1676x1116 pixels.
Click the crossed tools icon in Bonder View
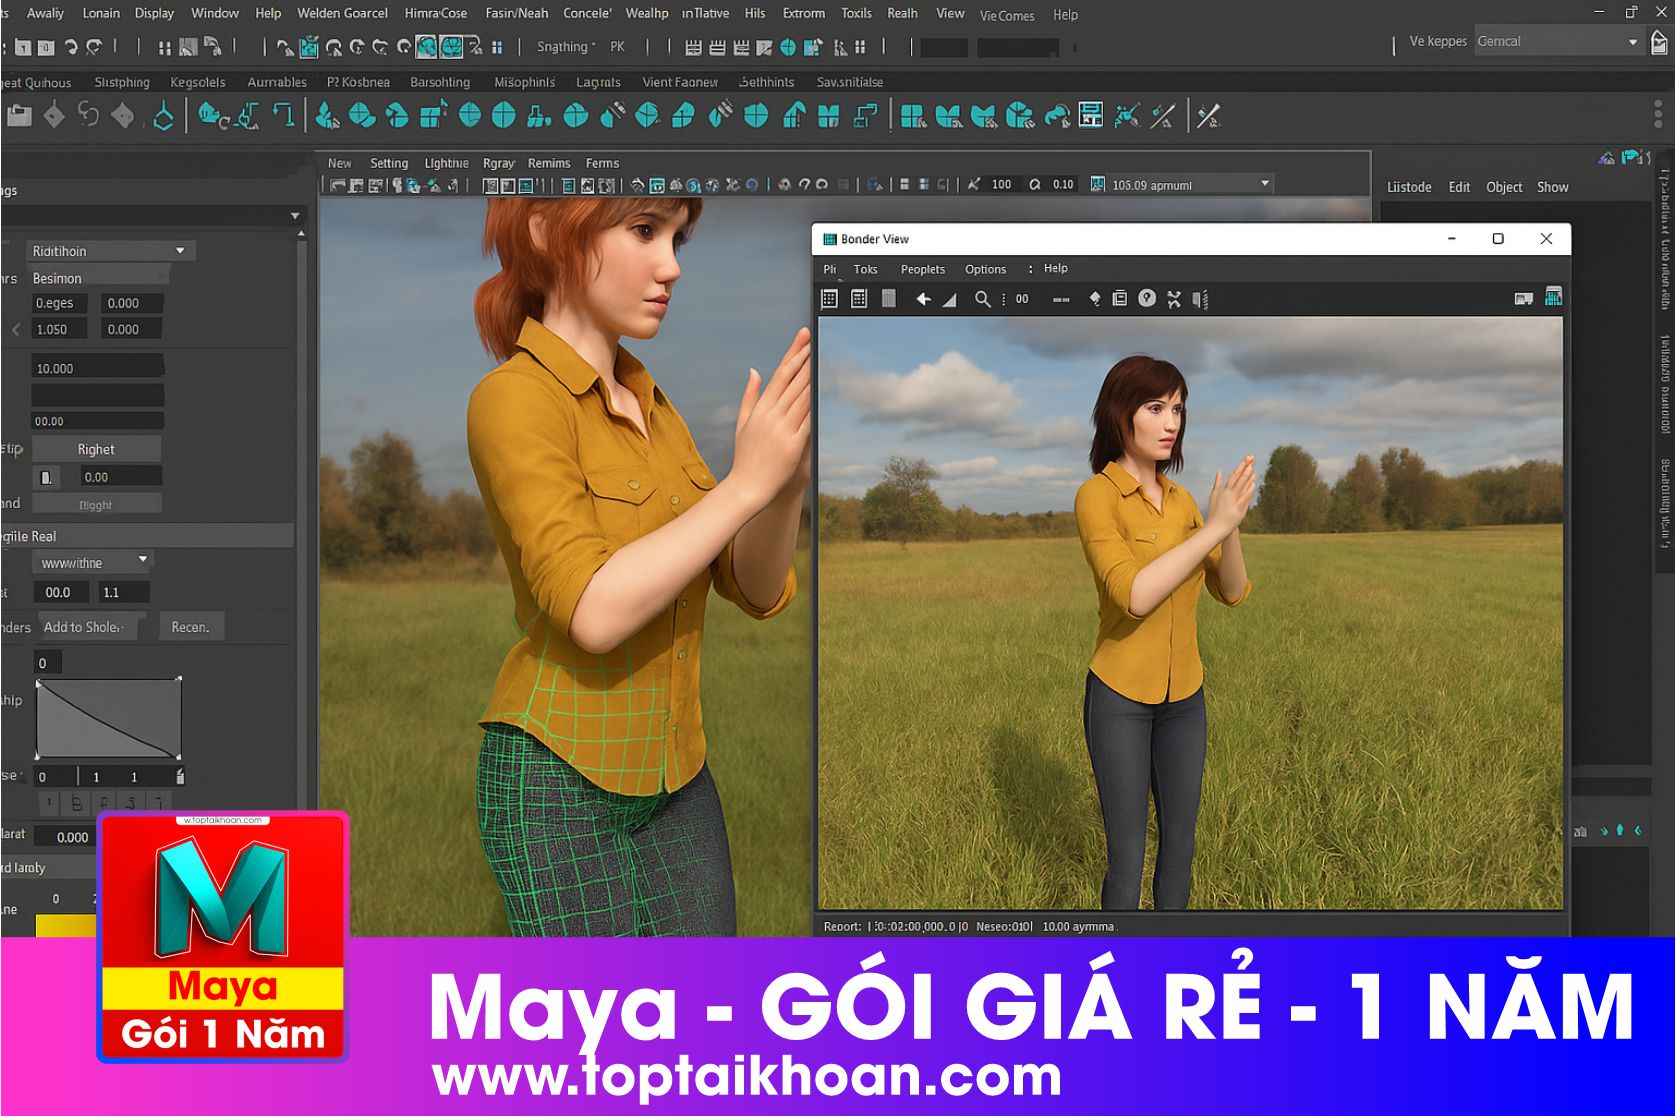pyautogui.click(x=1174, y=298)
